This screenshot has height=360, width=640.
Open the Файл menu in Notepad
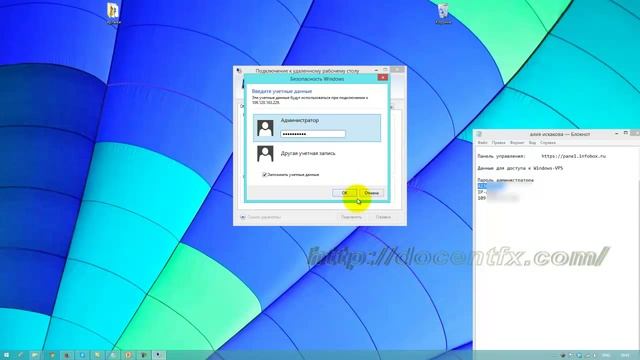(x=482, y=143)
